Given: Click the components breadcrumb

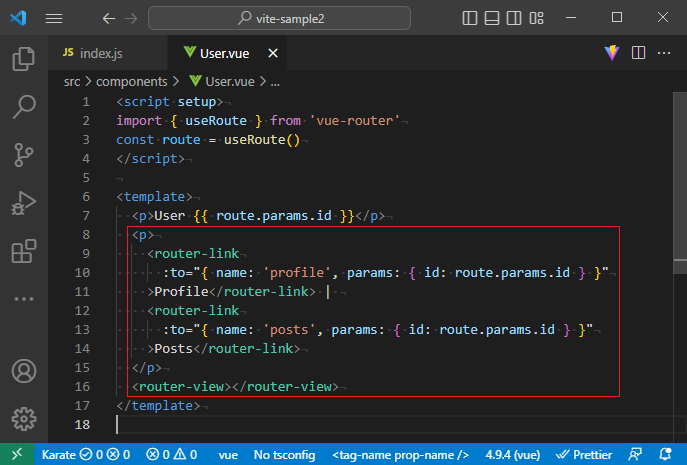Looking at the screenshot, I should click(x=131, y=82).
